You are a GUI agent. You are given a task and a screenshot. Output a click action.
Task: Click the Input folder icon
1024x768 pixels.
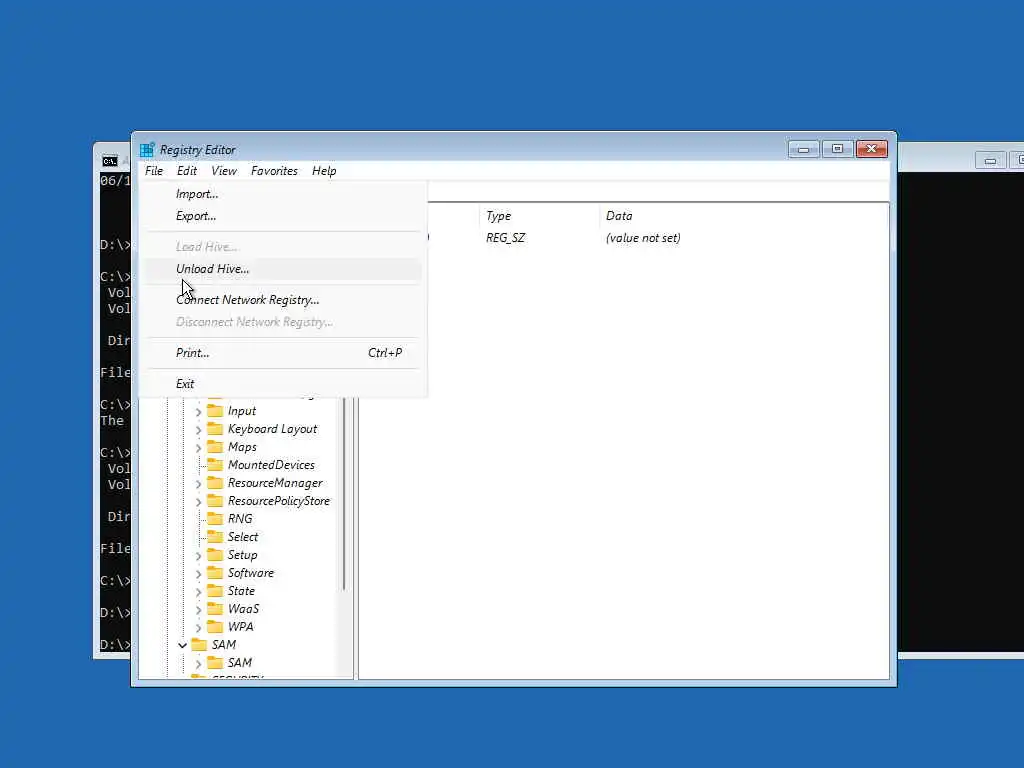pos(215,411)
